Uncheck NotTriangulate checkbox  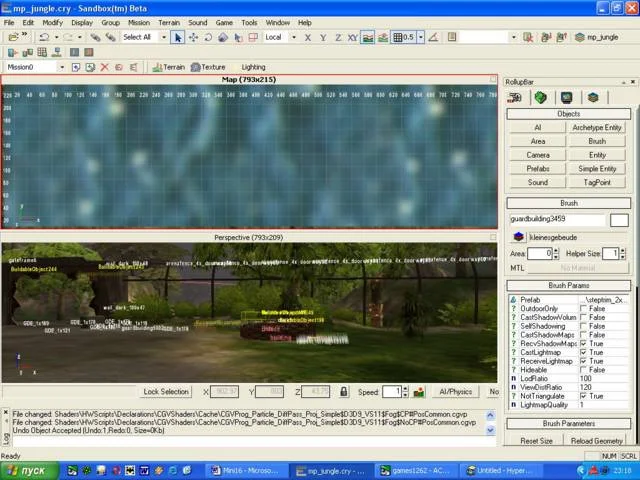coord(584,396)
